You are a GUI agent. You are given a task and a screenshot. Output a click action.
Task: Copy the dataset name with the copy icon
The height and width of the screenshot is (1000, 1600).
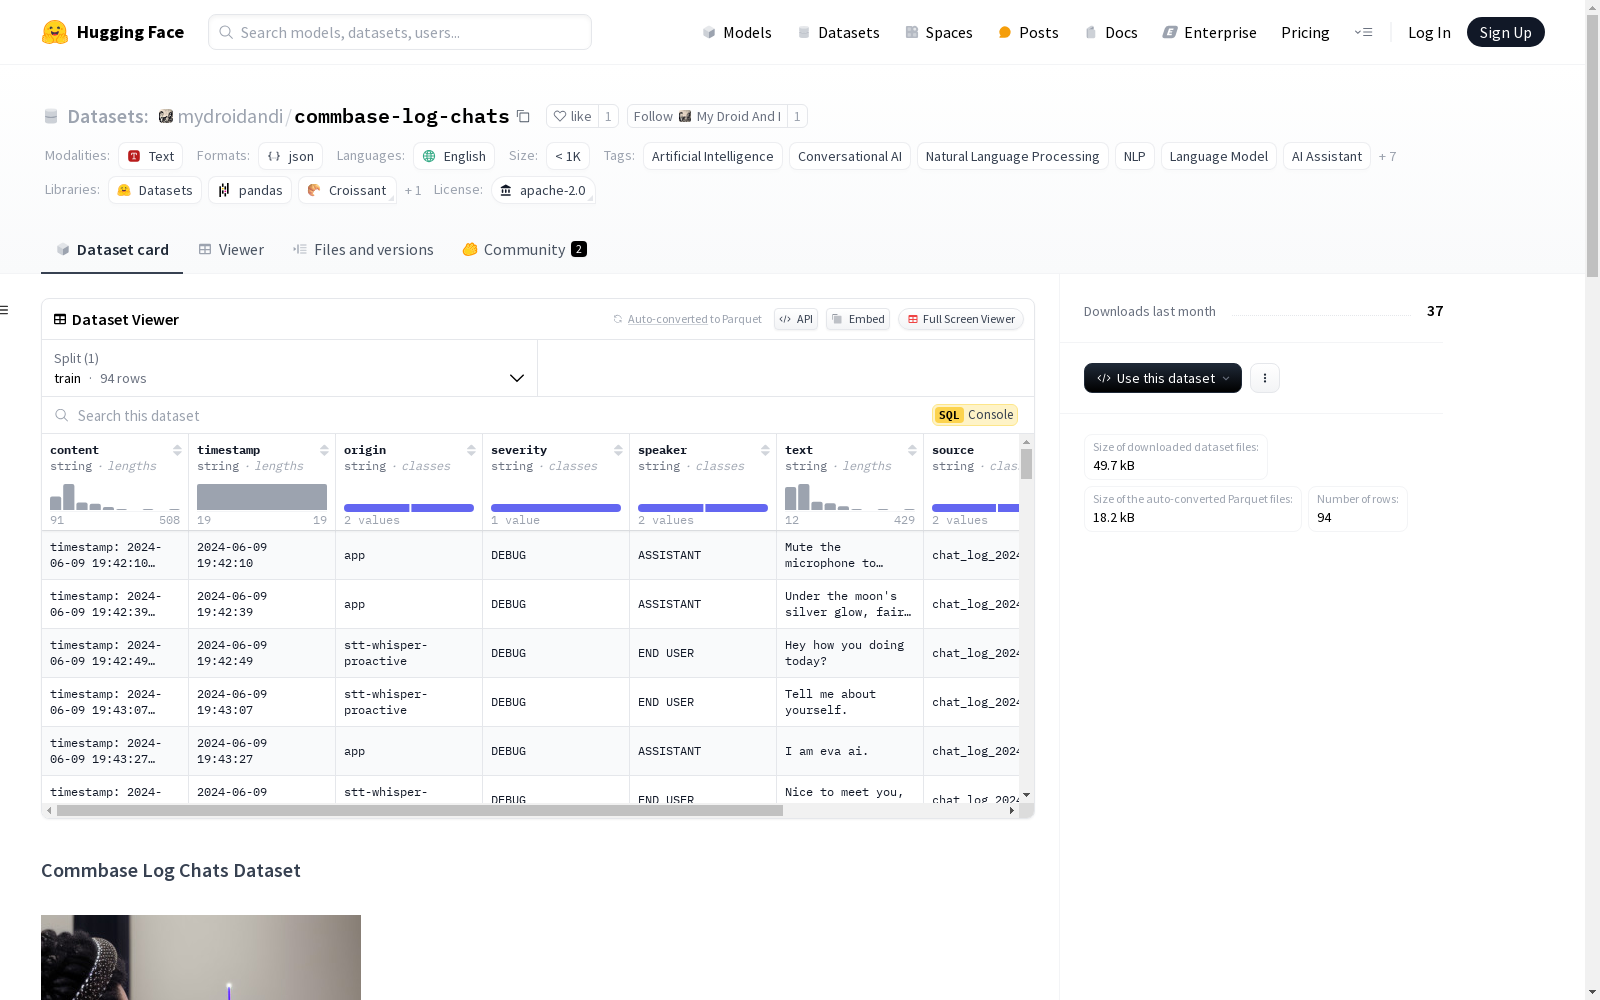[x=523, y=116]
